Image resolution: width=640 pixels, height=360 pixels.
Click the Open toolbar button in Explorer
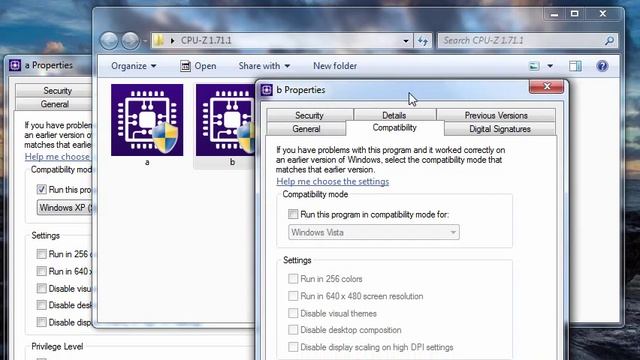click(198, 66)
